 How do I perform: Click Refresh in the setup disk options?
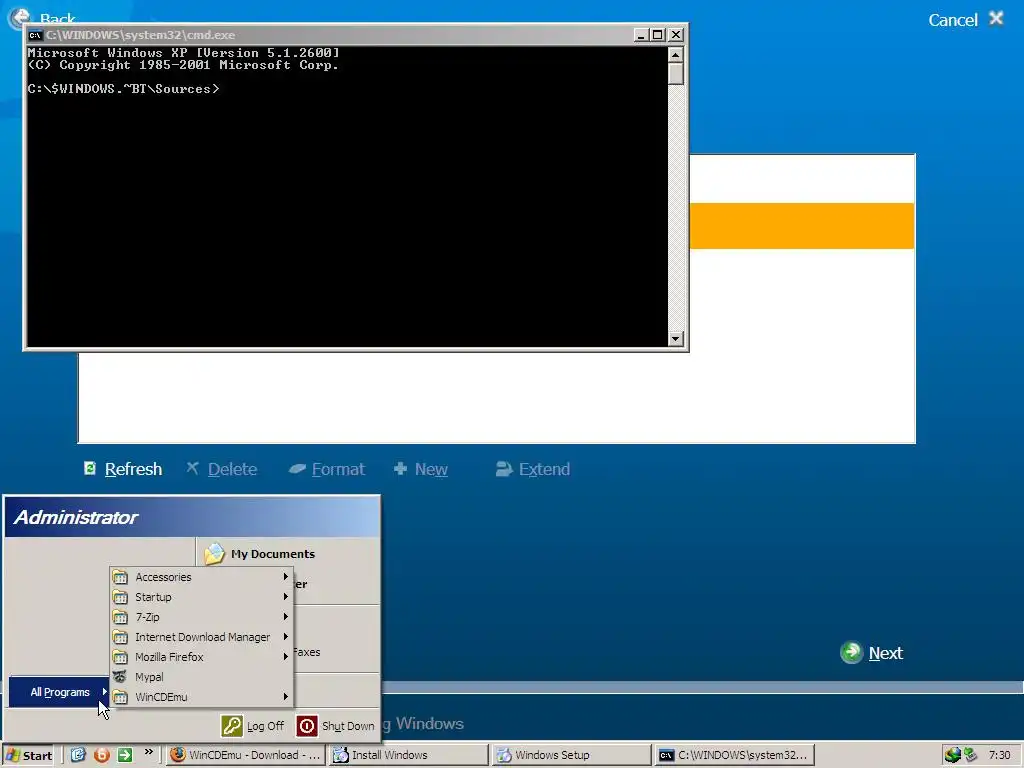133,469
